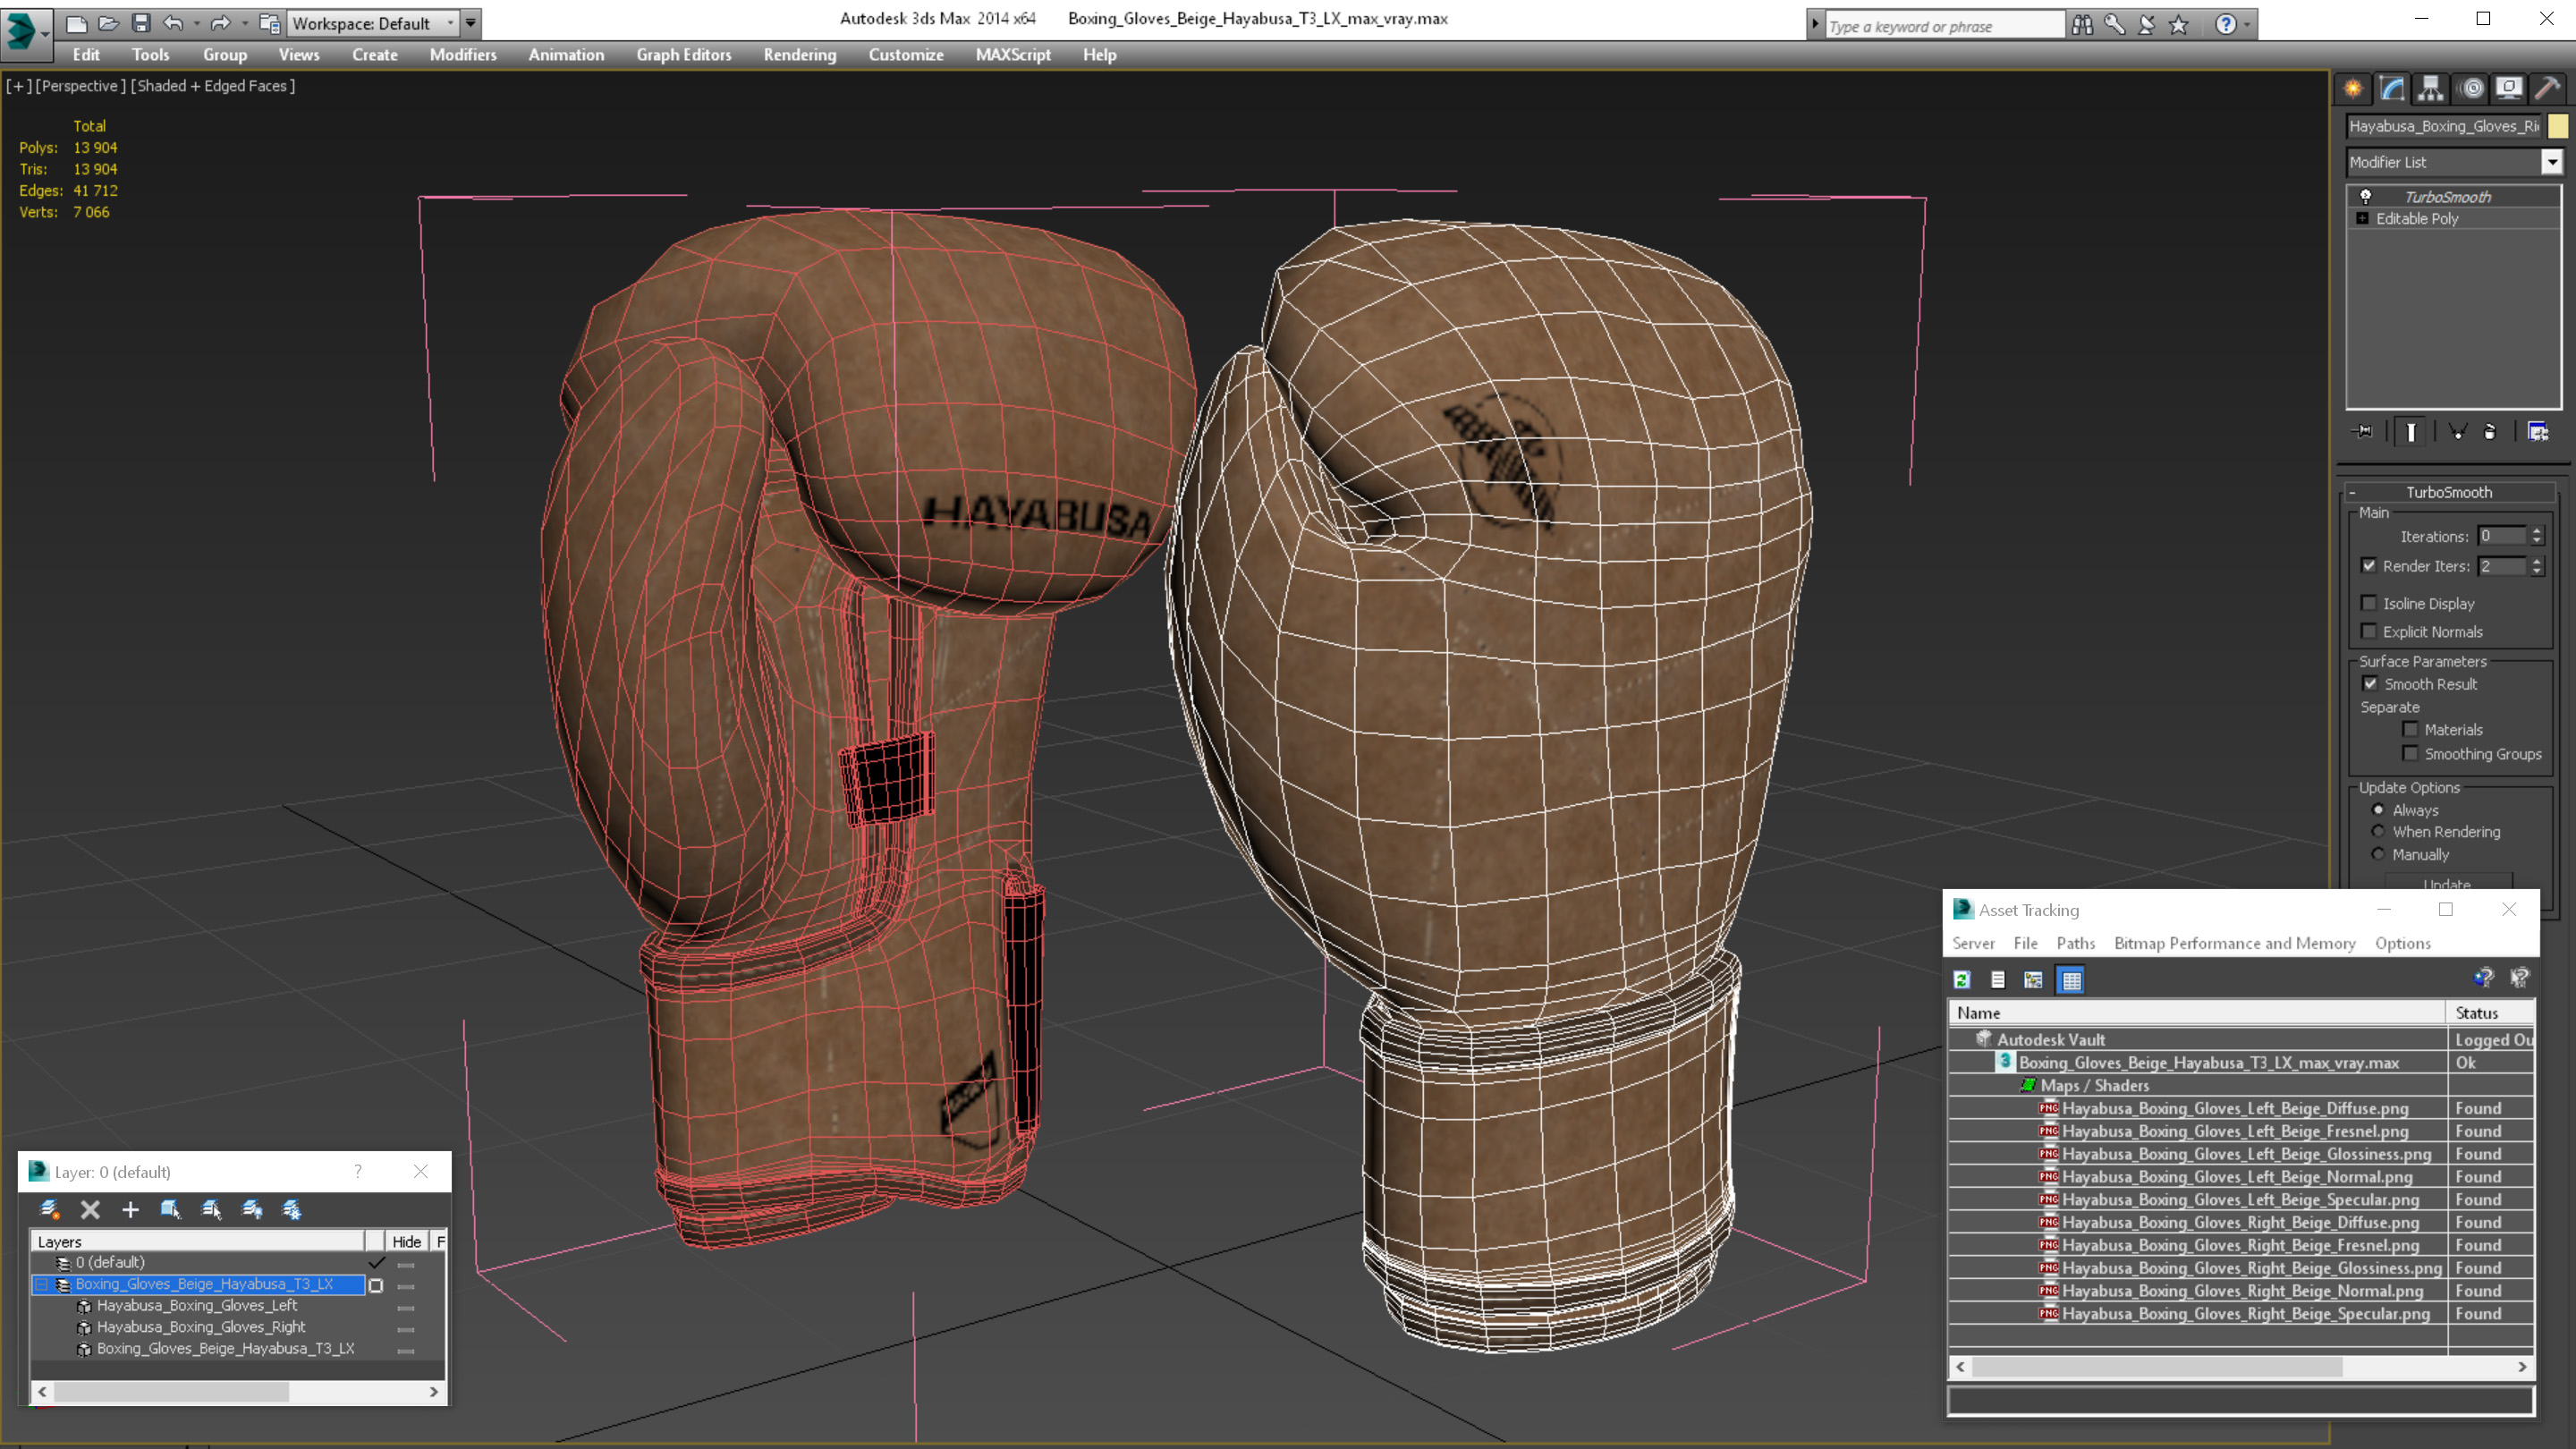Click Refresh icon in Asset Tracking
Image resolution: width=2576 pixels, height=1449 pixels.
coord(1962,980)
